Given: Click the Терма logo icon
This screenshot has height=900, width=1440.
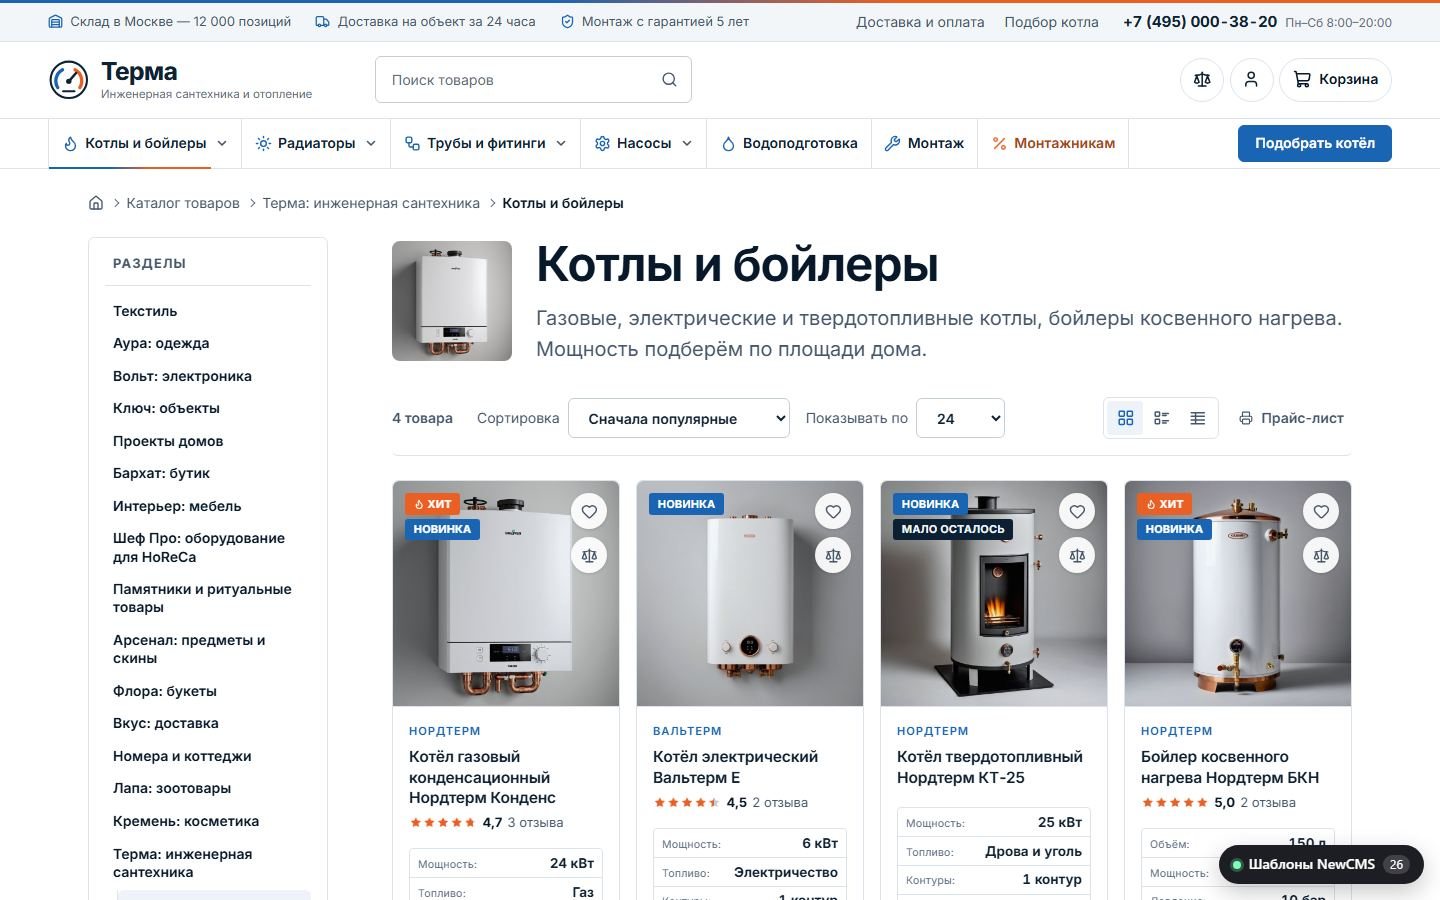Looking at the screenshot, I should pos(69,80).
